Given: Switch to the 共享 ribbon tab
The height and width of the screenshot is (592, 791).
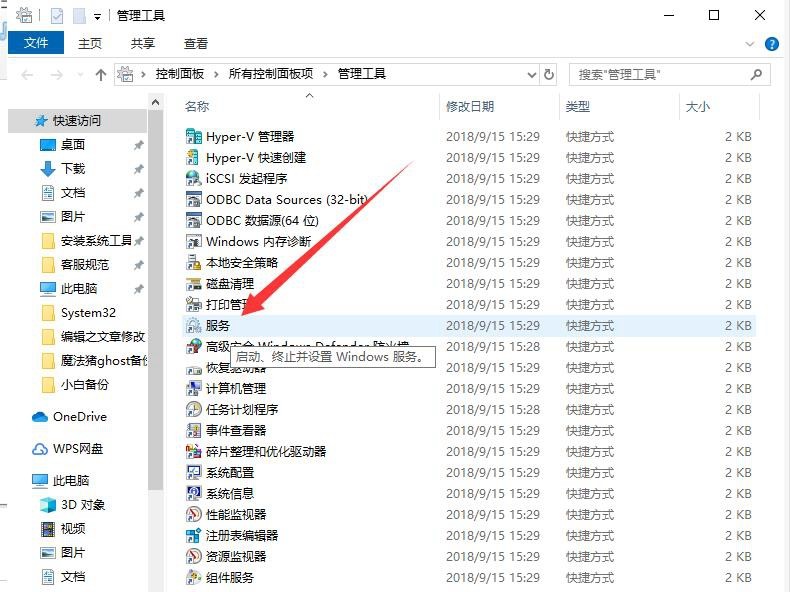Looking at the screenshot, I should pos(143,44).
